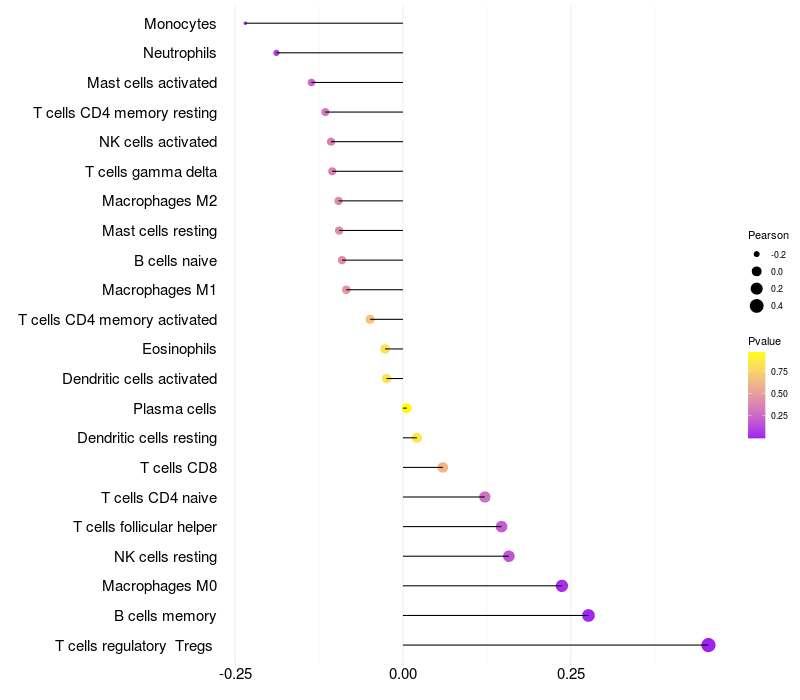Screen dimensions: 800x700
Task: Click the Neutrophils lollipop dot
Action: (276, 53)
